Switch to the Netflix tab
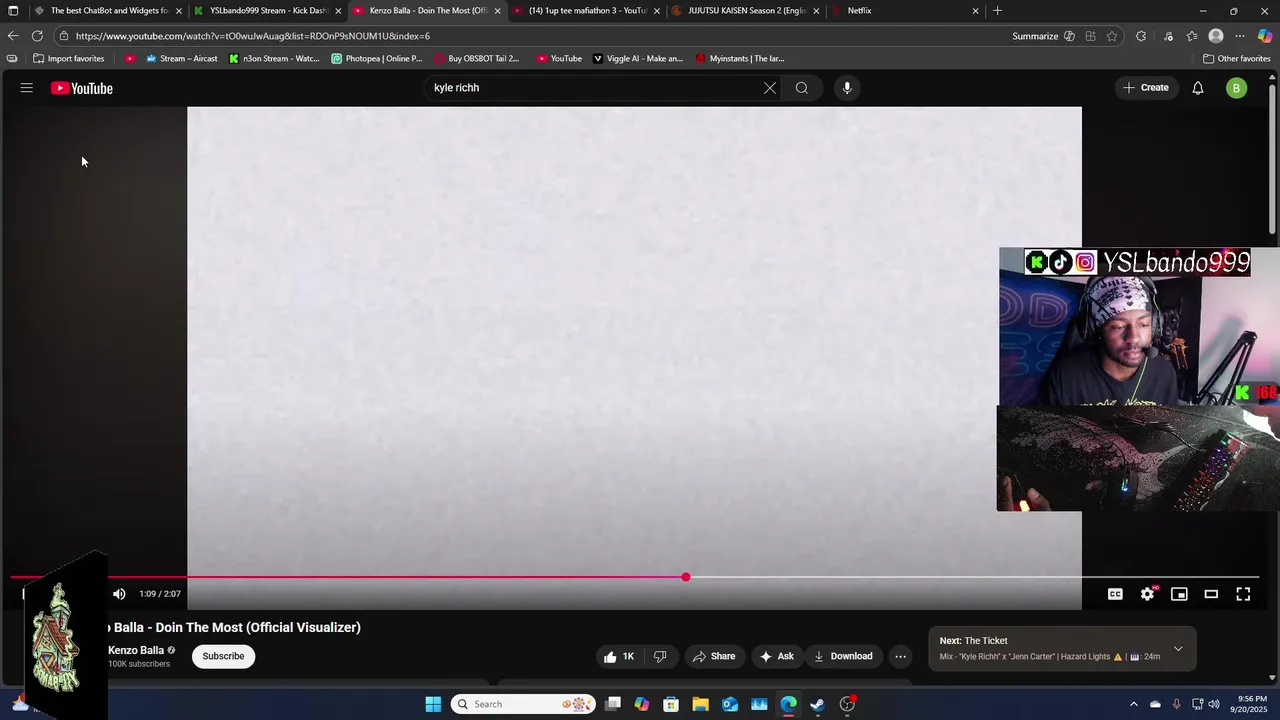Screen dimensions: 1280x720 point(906,10)
